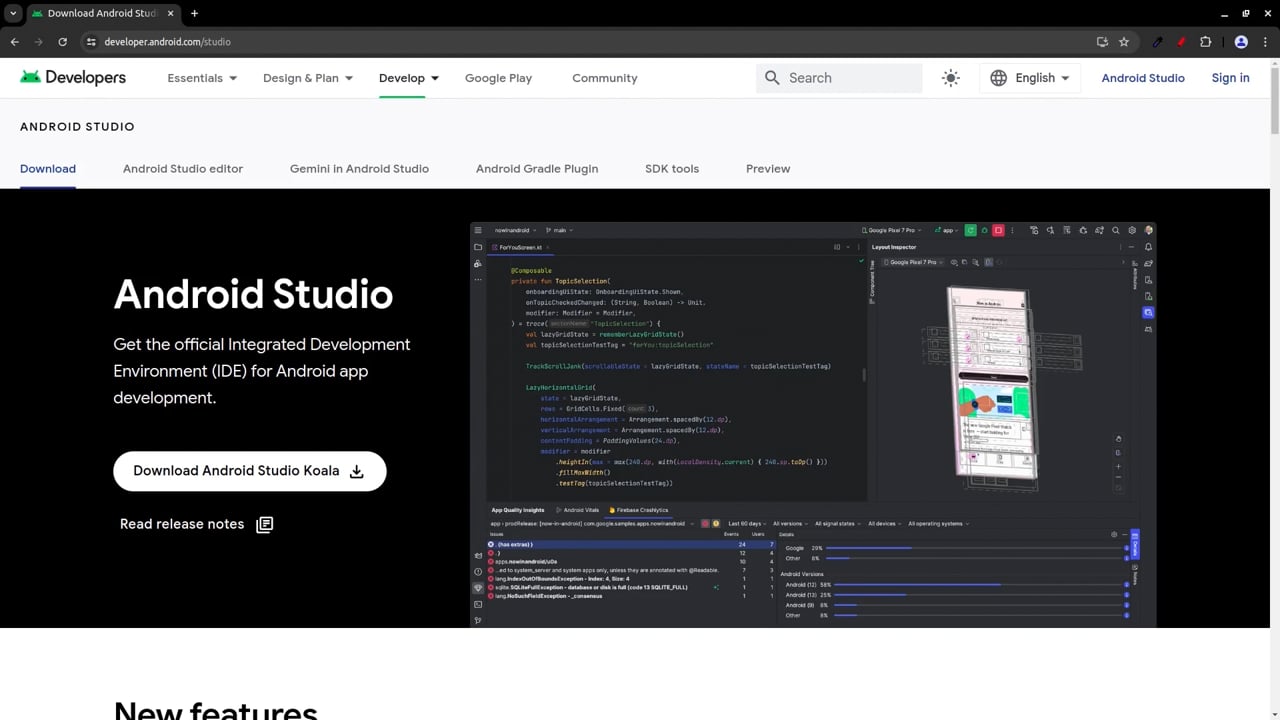Open the Extensions puzzle icon
The height and width of the screenshot is (720, 1280).
1205,42
